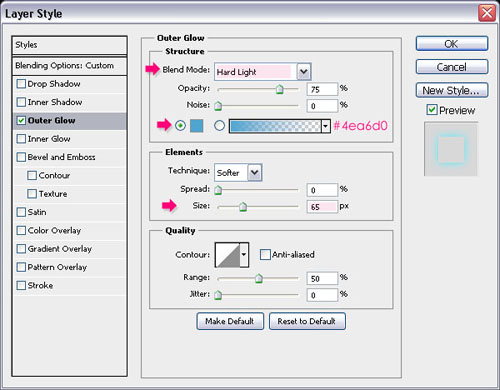Expand the Technique dropdown

point(255,172)
